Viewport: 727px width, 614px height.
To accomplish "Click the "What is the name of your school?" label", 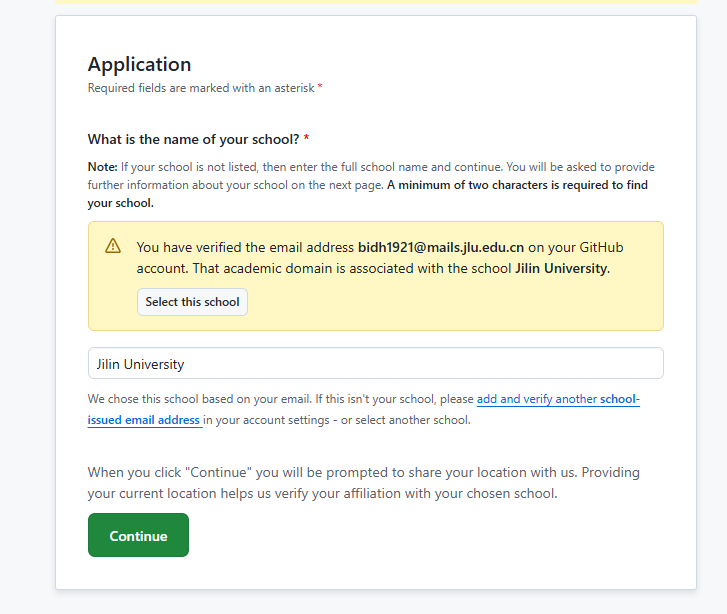I will click(194, 139).
